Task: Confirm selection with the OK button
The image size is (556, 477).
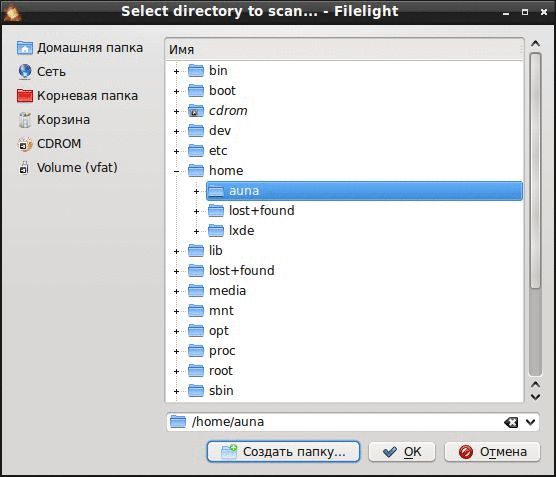Action: pos(402,452)
